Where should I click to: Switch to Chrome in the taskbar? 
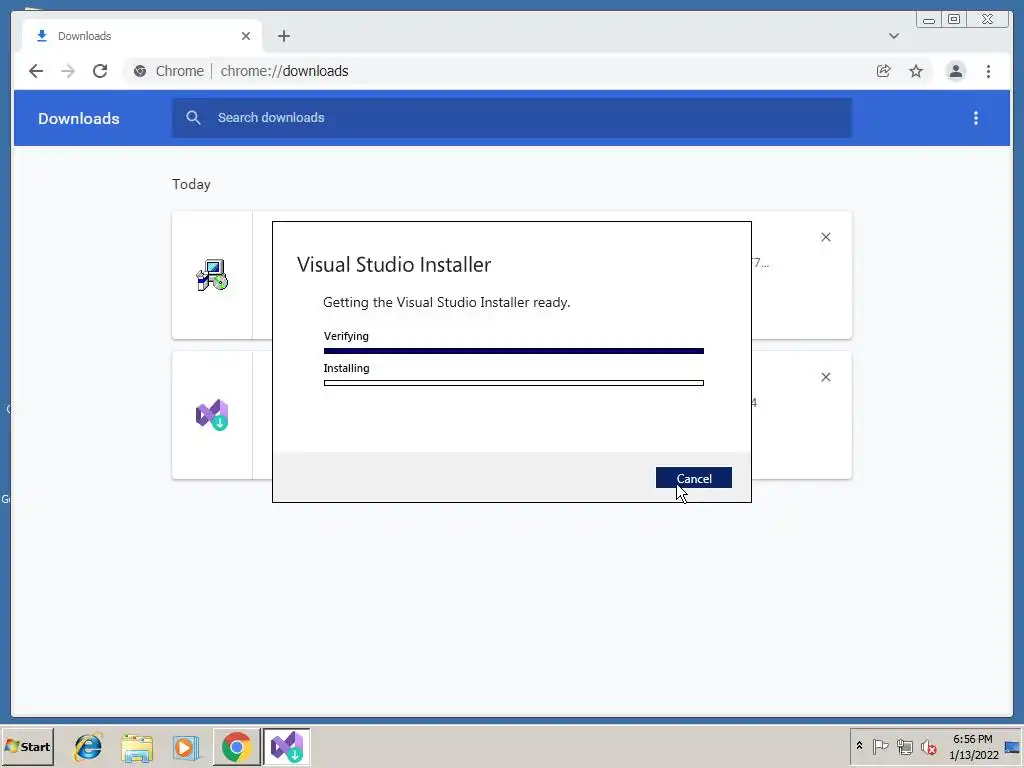236,746
